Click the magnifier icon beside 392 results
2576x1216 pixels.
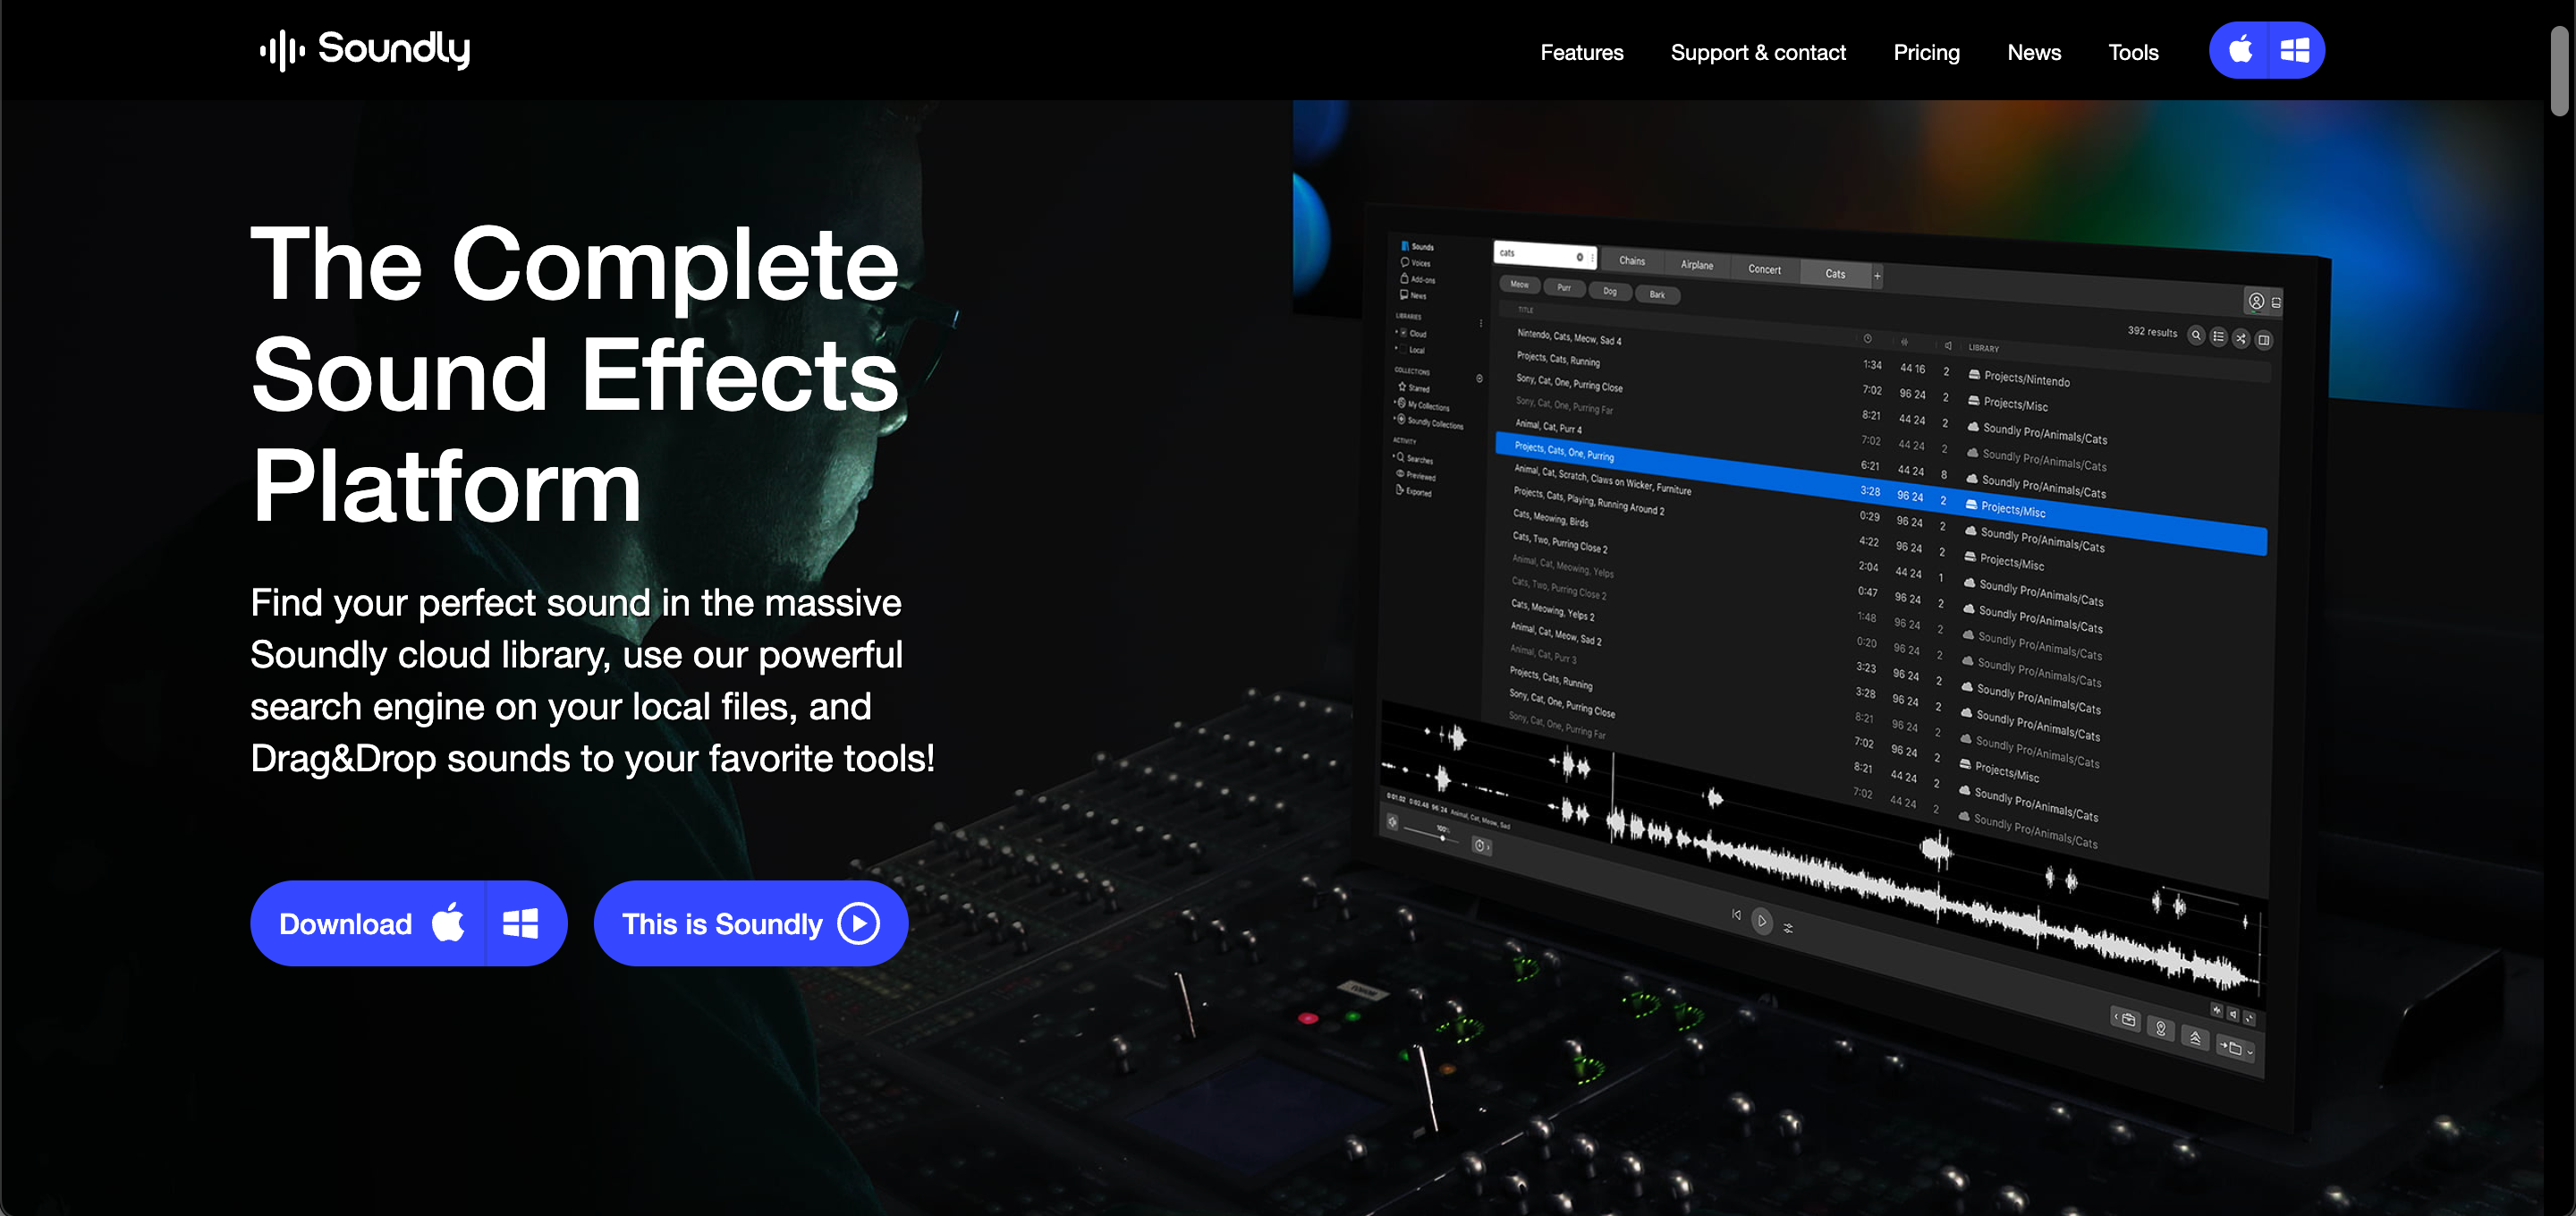coord(2196,335)
